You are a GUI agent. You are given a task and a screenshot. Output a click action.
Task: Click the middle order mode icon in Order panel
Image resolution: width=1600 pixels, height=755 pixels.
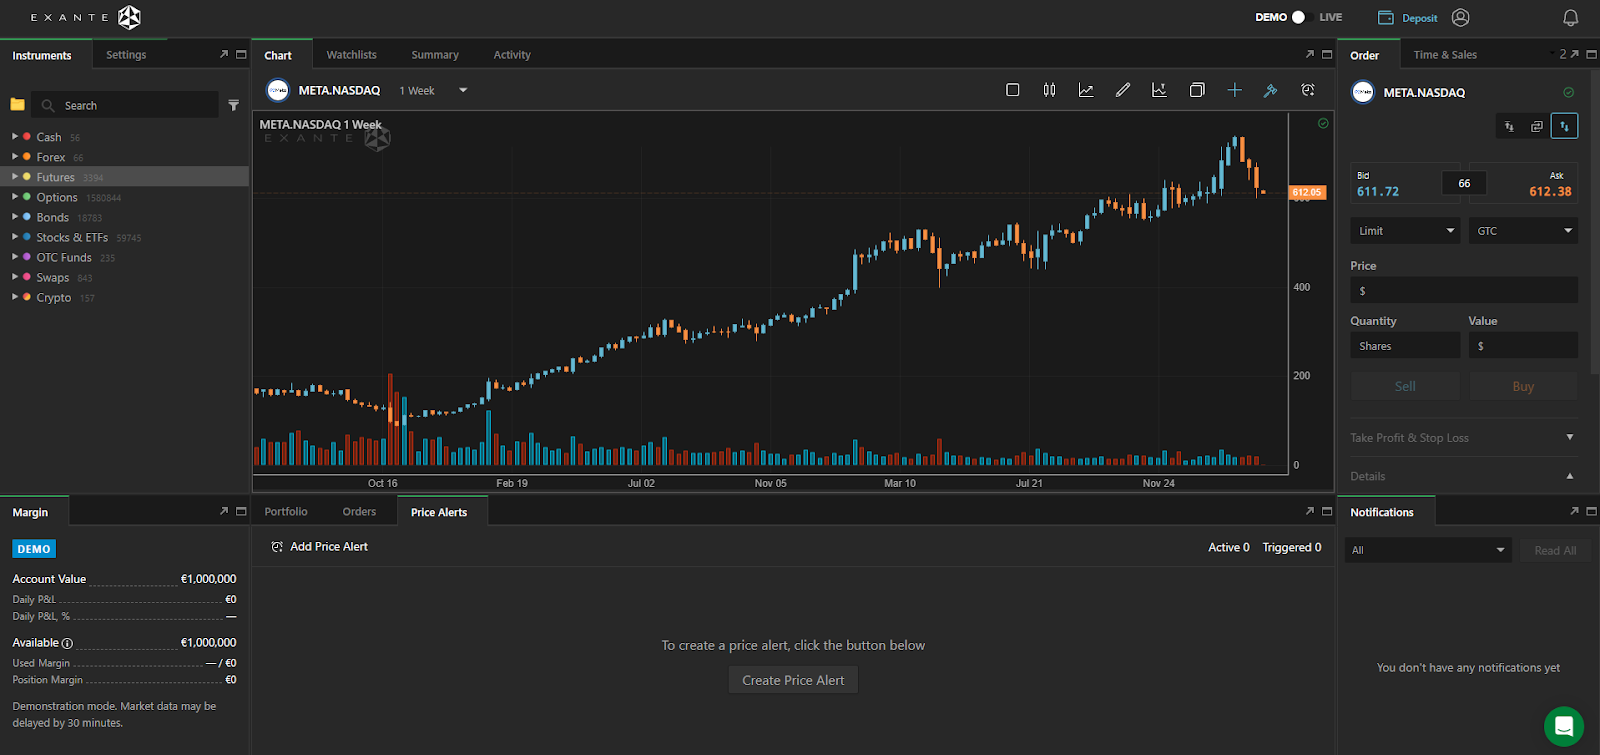click(1537, 126)
